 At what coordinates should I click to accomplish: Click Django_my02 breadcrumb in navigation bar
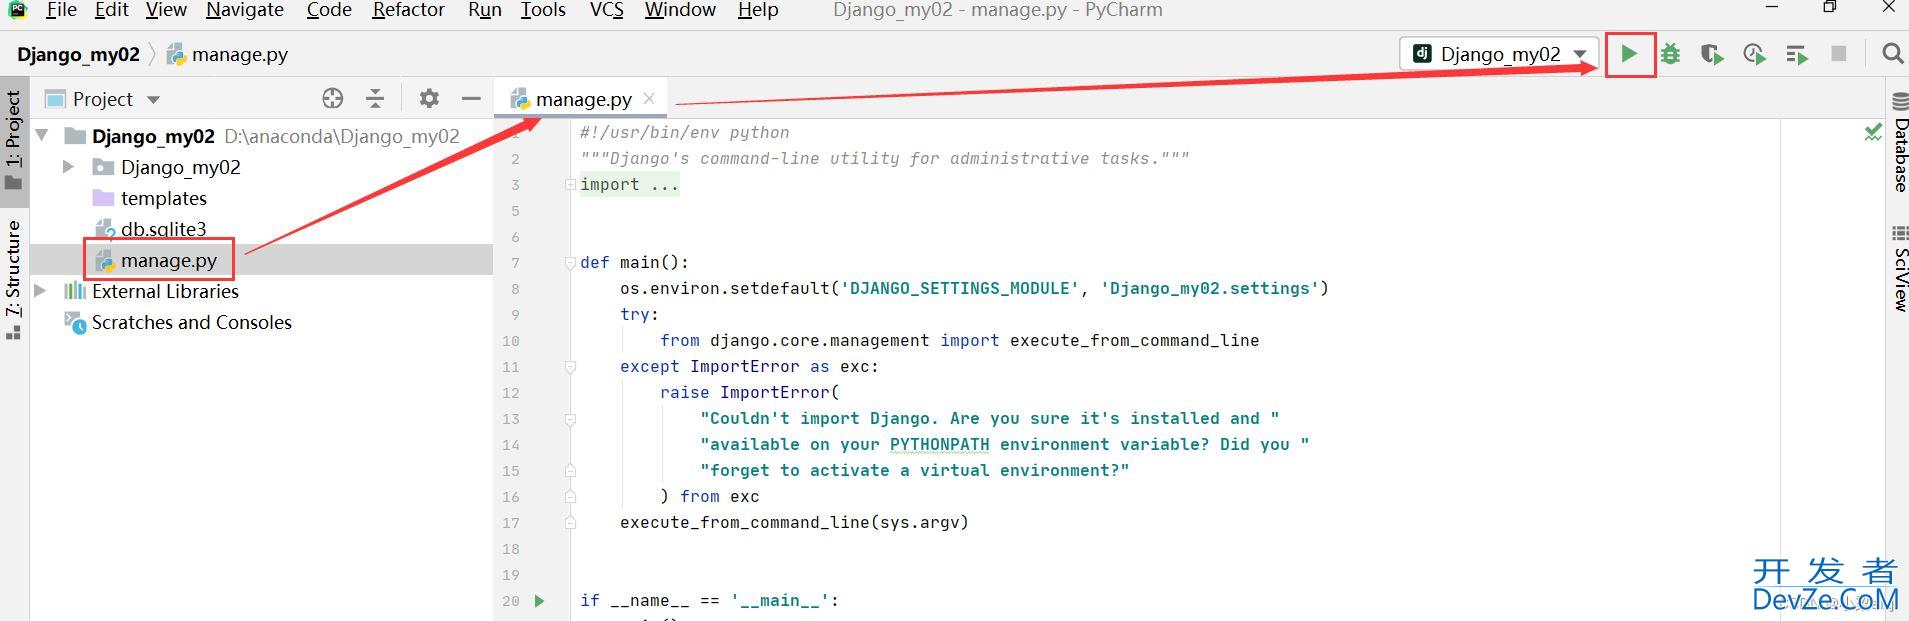78,54
